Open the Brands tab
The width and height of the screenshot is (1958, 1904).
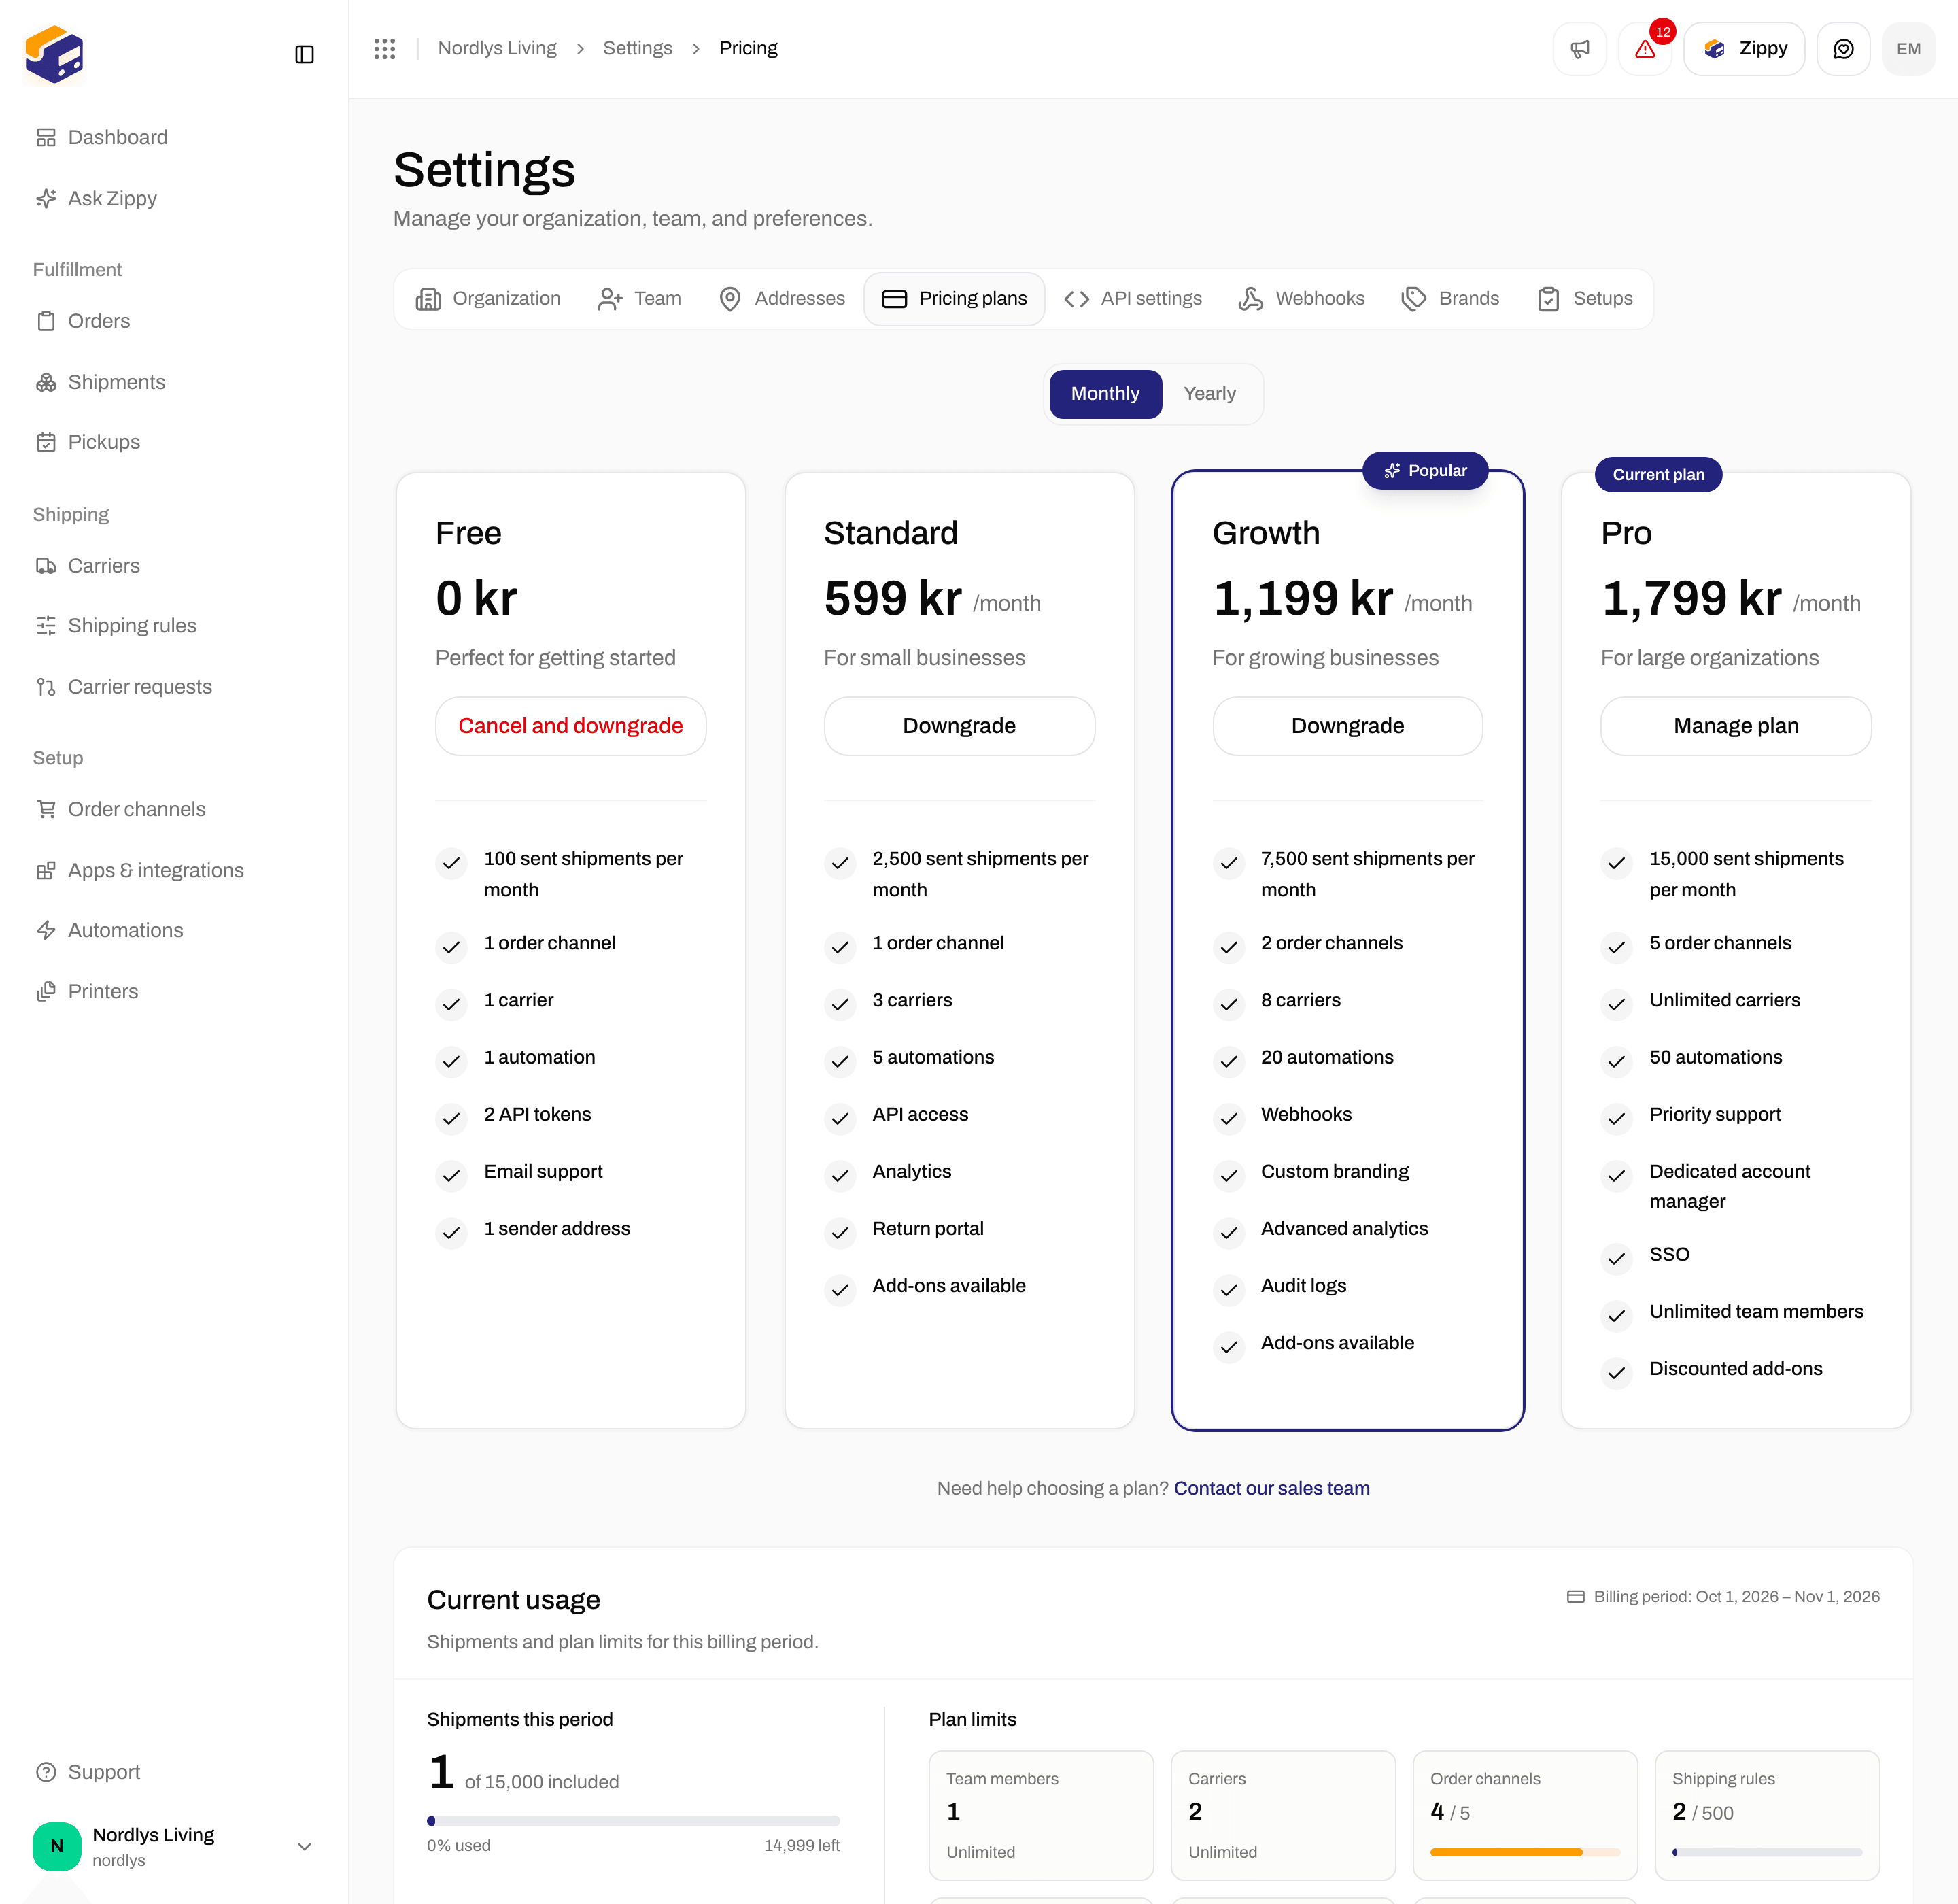(1450, 299)
